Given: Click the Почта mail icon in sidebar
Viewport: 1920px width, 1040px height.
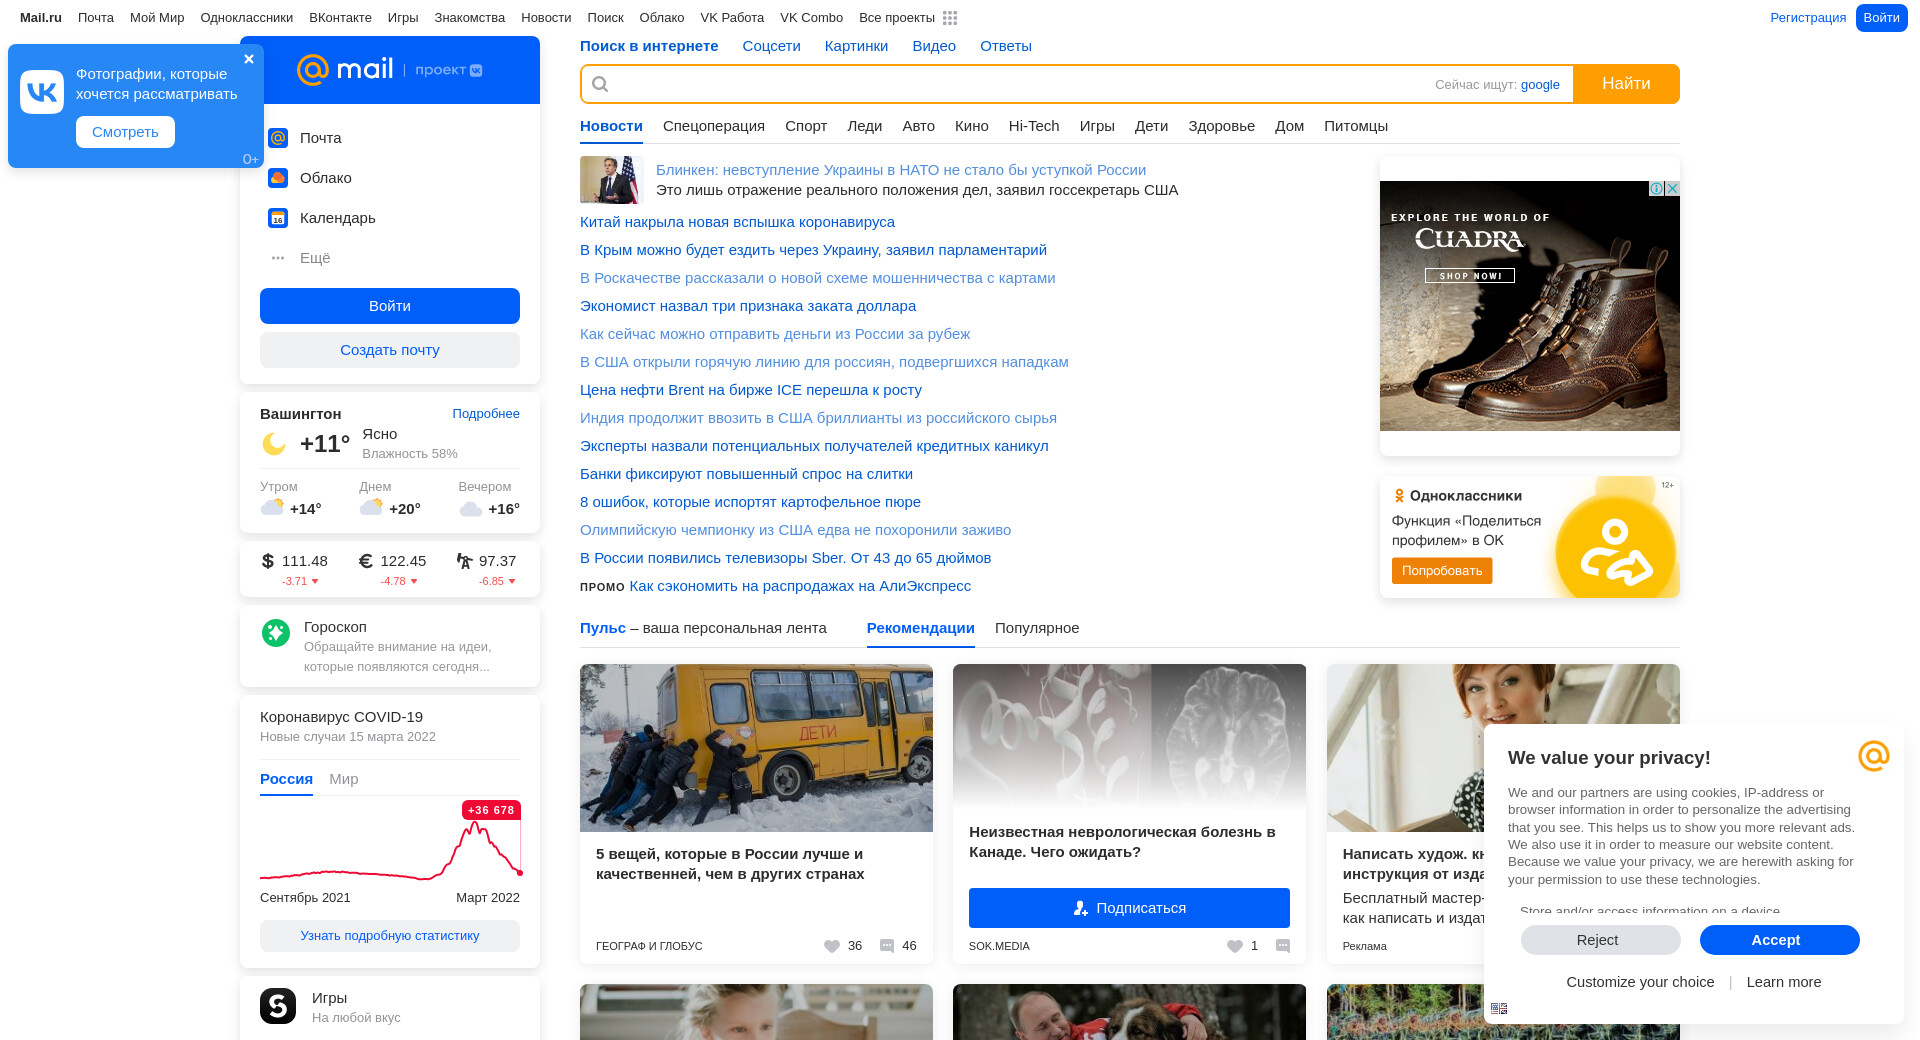Looking at the screenshot, I should [x=278, y=138].
